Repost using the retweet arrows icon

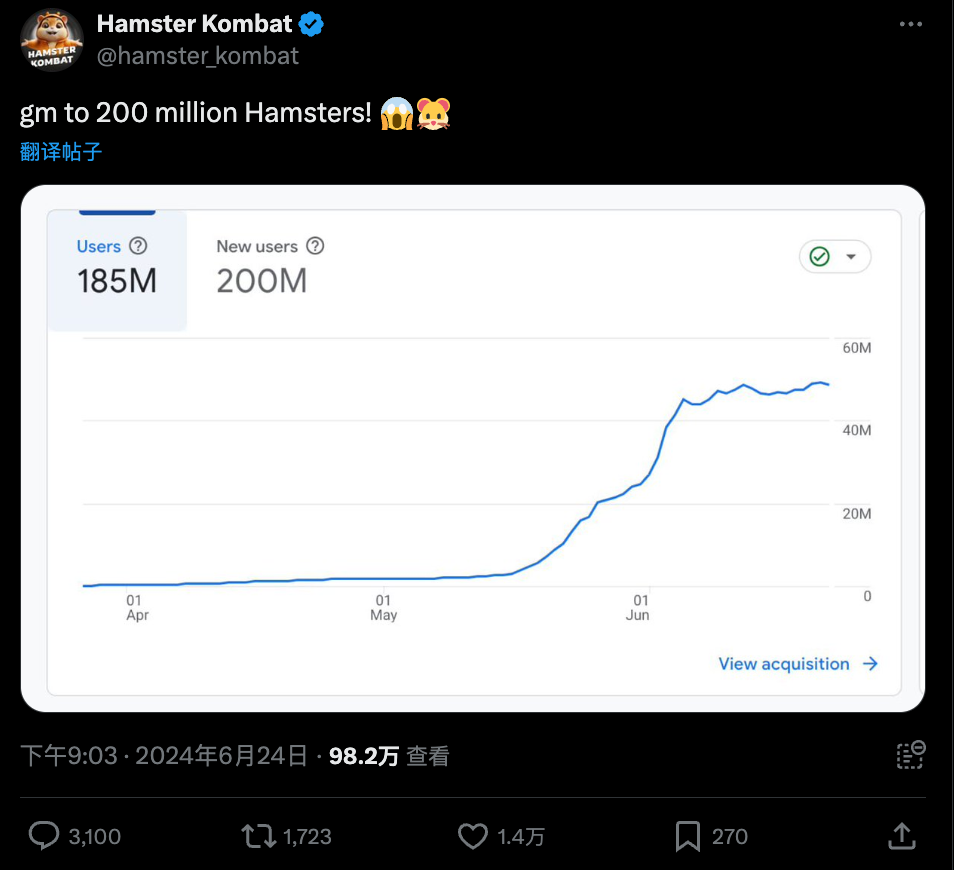(259, 836)
